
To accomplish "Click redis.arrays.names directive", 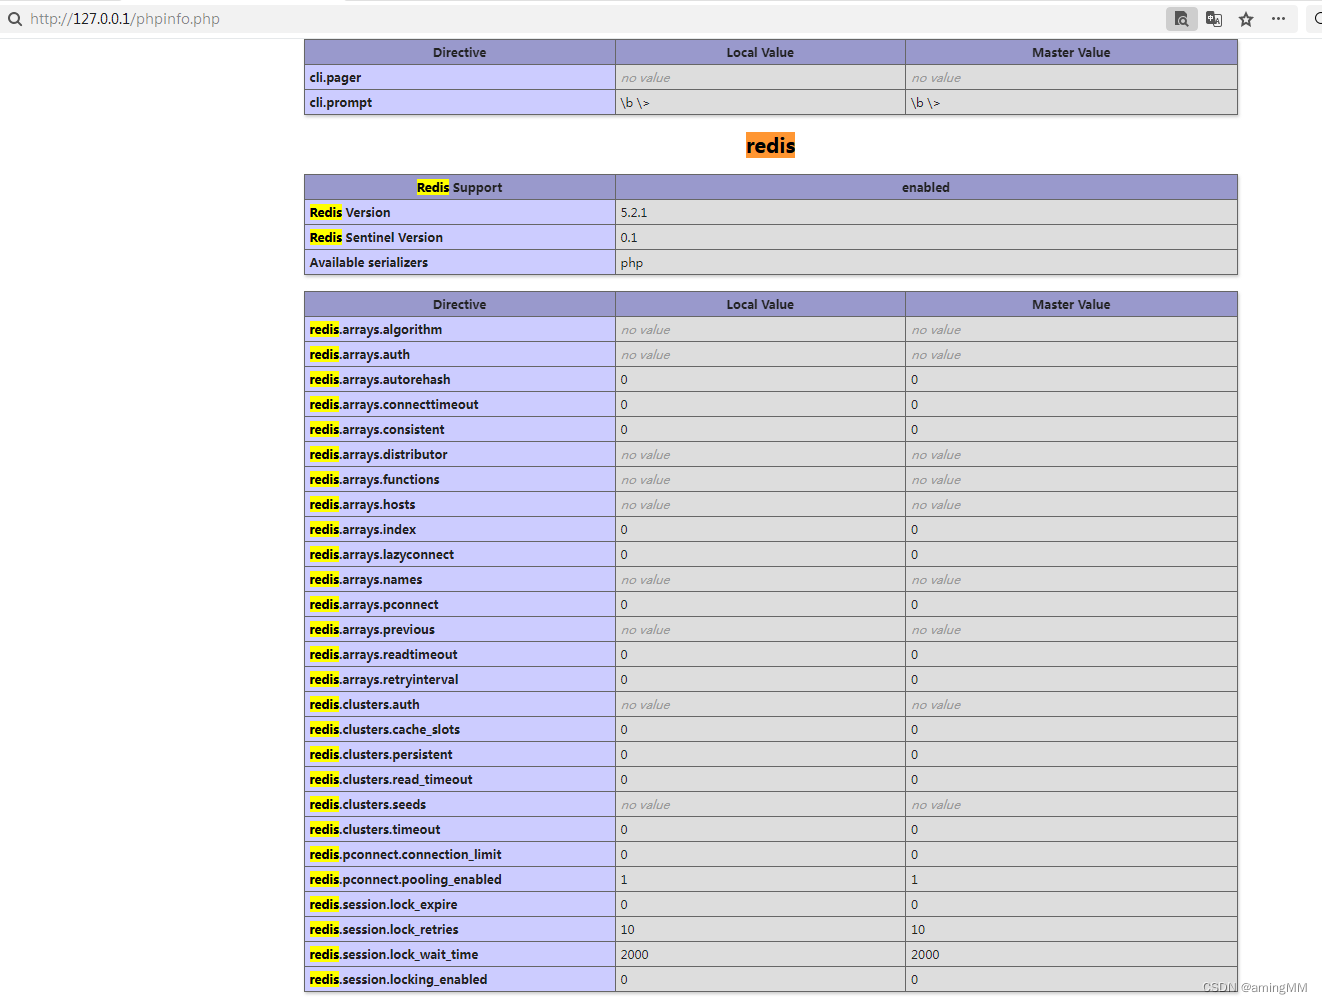I will (x=366, y=580).
